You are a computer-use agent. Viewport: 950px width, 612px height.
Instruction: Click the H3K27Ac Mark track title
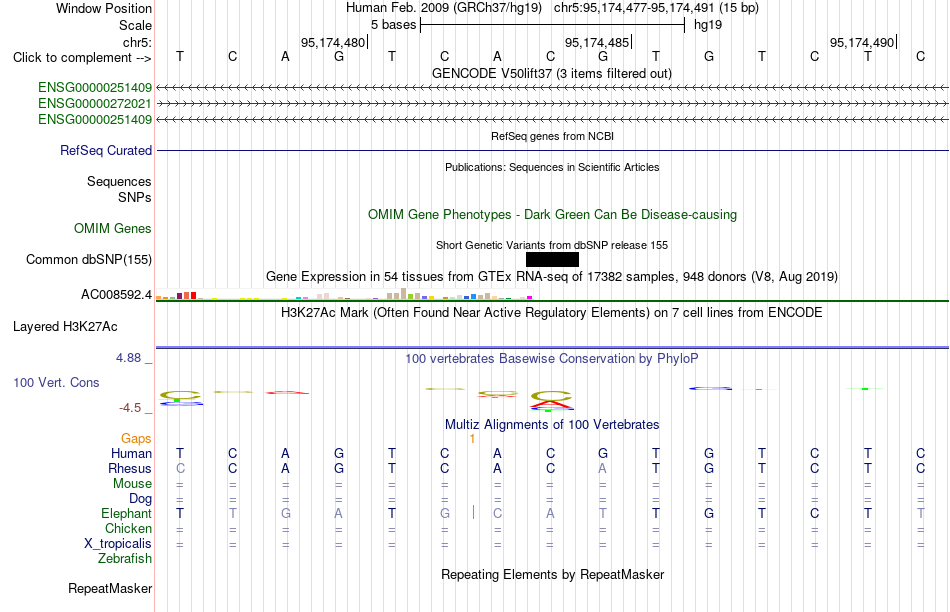click(x=551, y=313)
